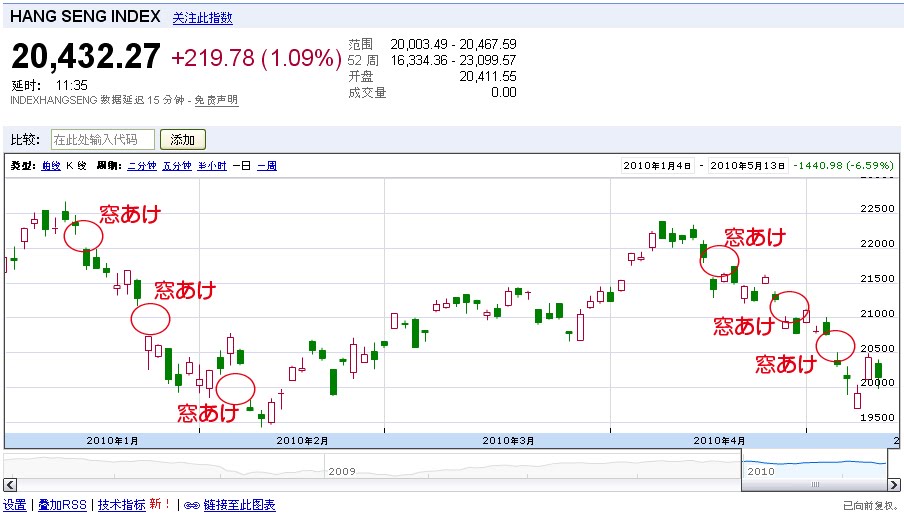
Task: Focus the compare ticker input field
Action: click(x=103, y=139)
